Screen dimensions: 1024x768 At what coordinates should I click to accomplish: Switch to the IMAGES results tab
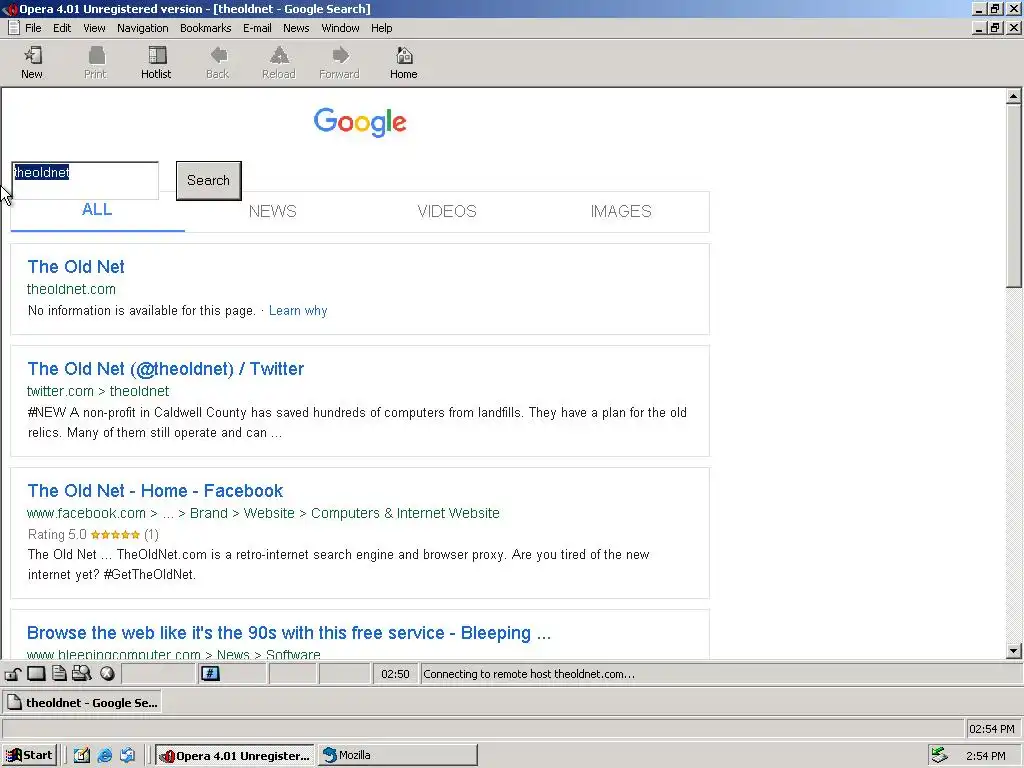621,211
